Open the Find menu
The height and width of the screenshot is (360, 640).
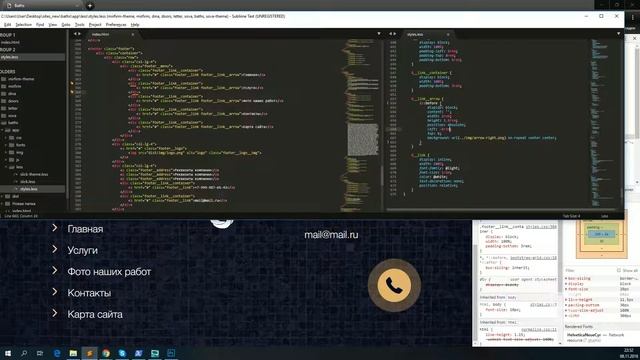[40, 25]
